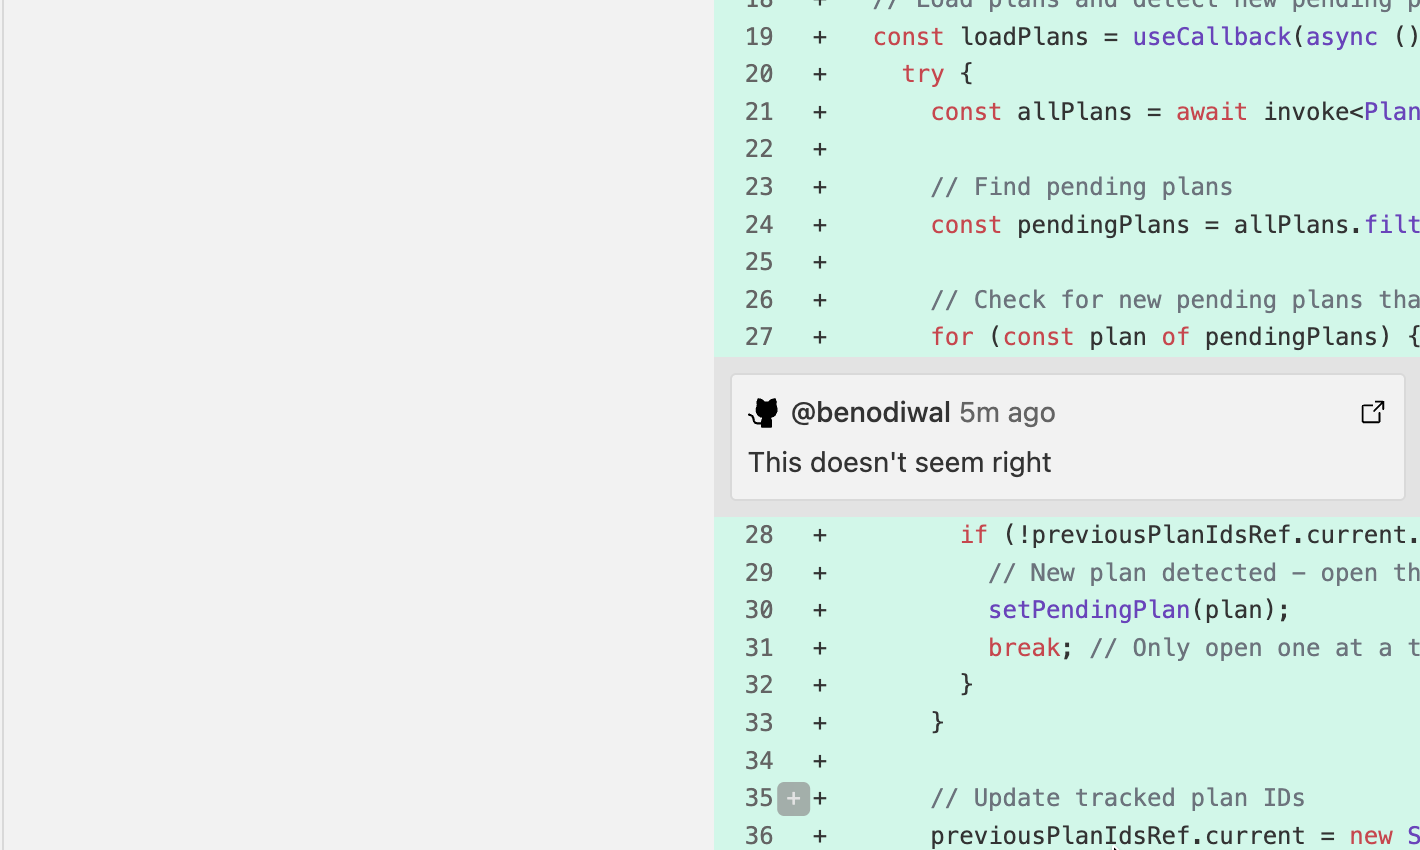
Task: Click the octocat icon beside @benodiwal
Action: click(x=764, y=412)
